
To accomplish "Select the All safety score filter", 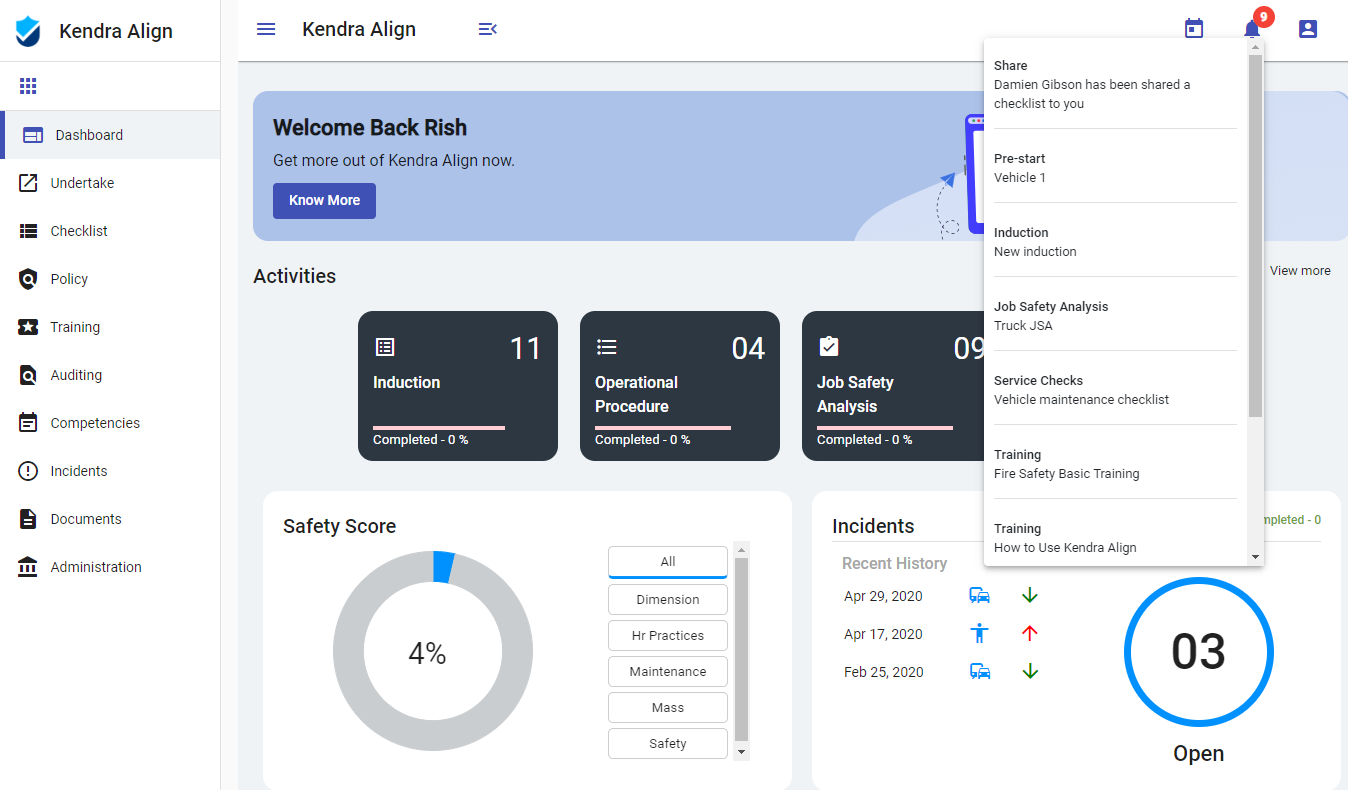I will [668, 562].
